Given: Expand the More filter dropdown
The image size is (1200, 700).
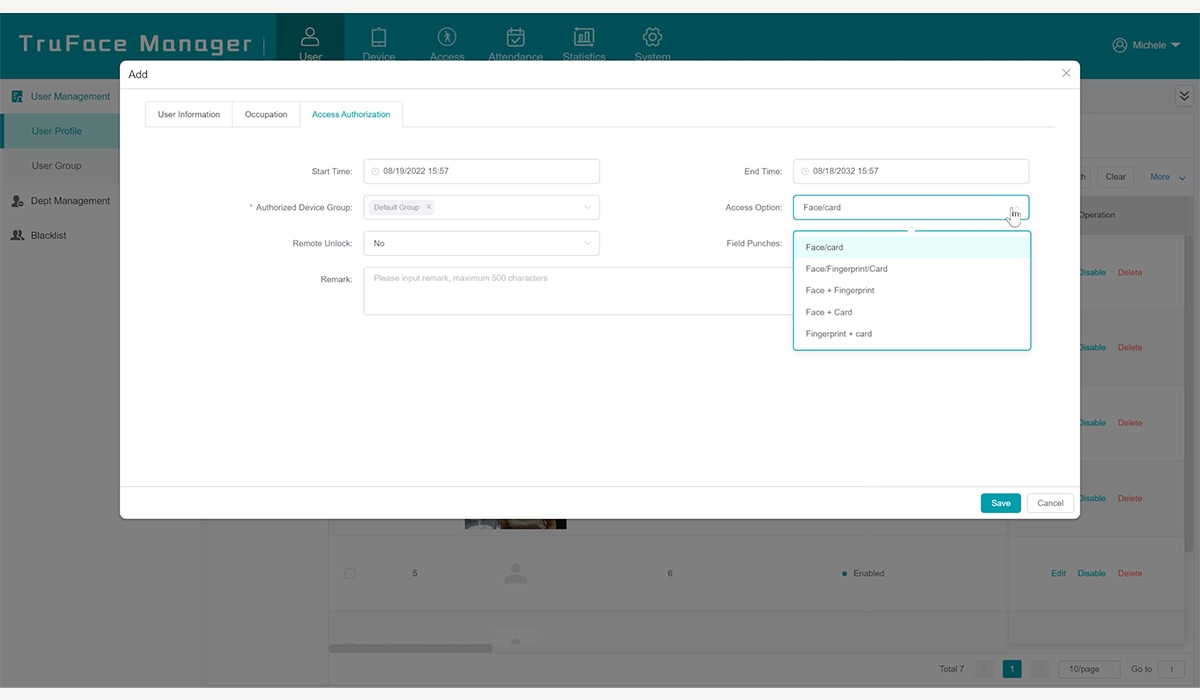Looking at the screenshot, I should (1164, 176).
